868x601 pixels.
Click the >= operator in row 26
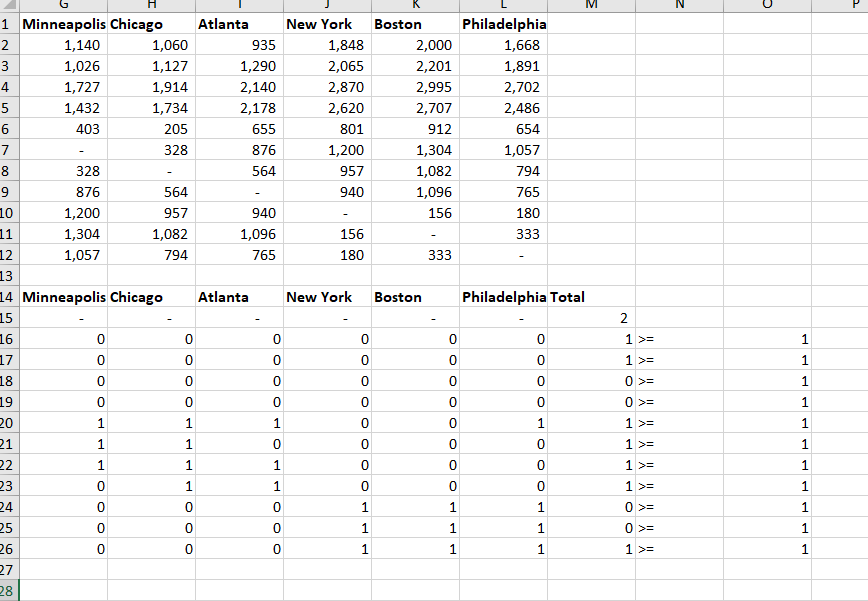[x=679, y=549]
